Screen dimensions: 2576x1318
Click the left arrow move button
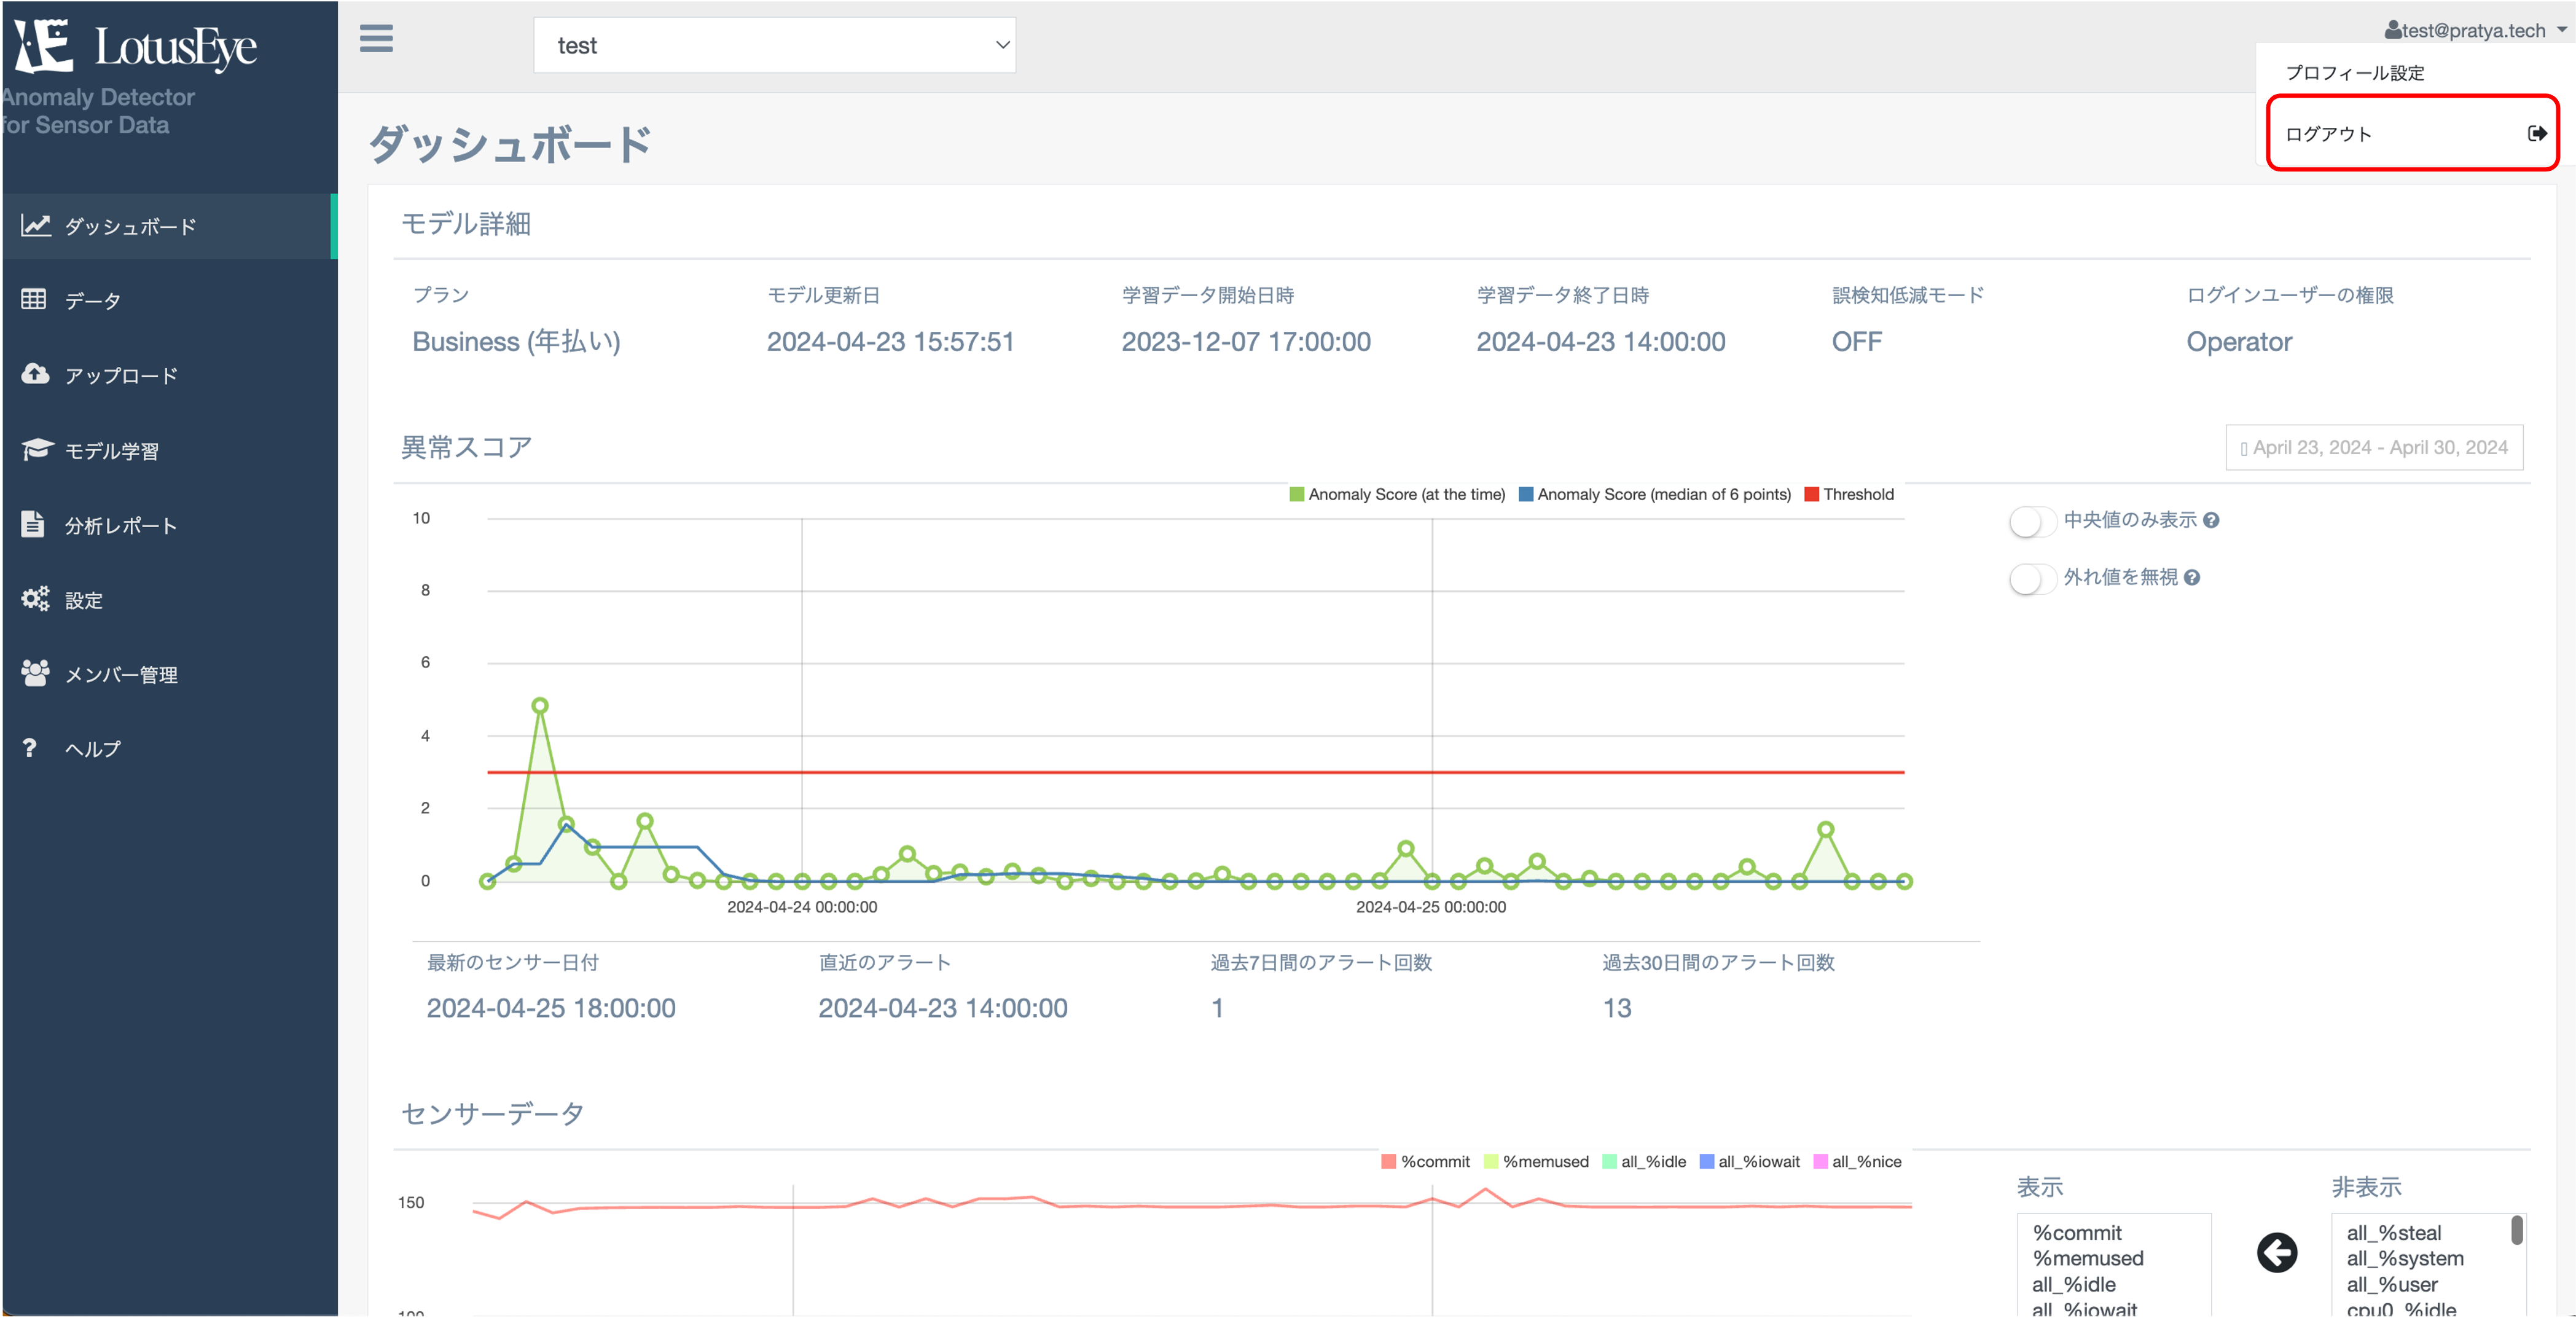point(2277,1252)
